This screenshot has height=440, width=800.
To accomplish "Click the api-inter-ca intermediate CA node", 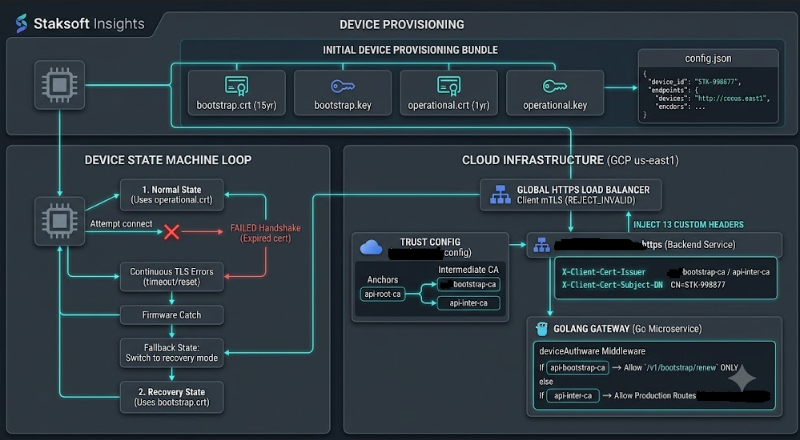I will point(468,303).
